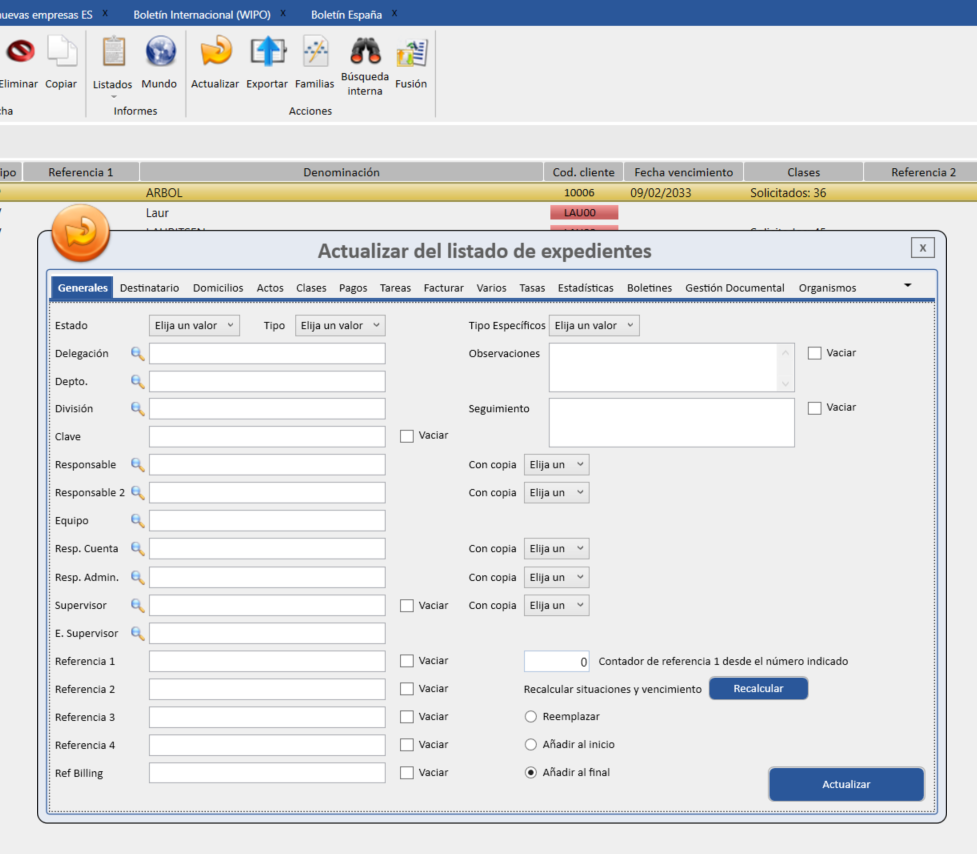Open the Mundo globe report
Viewport: 977px width, 854px height.
160,52
